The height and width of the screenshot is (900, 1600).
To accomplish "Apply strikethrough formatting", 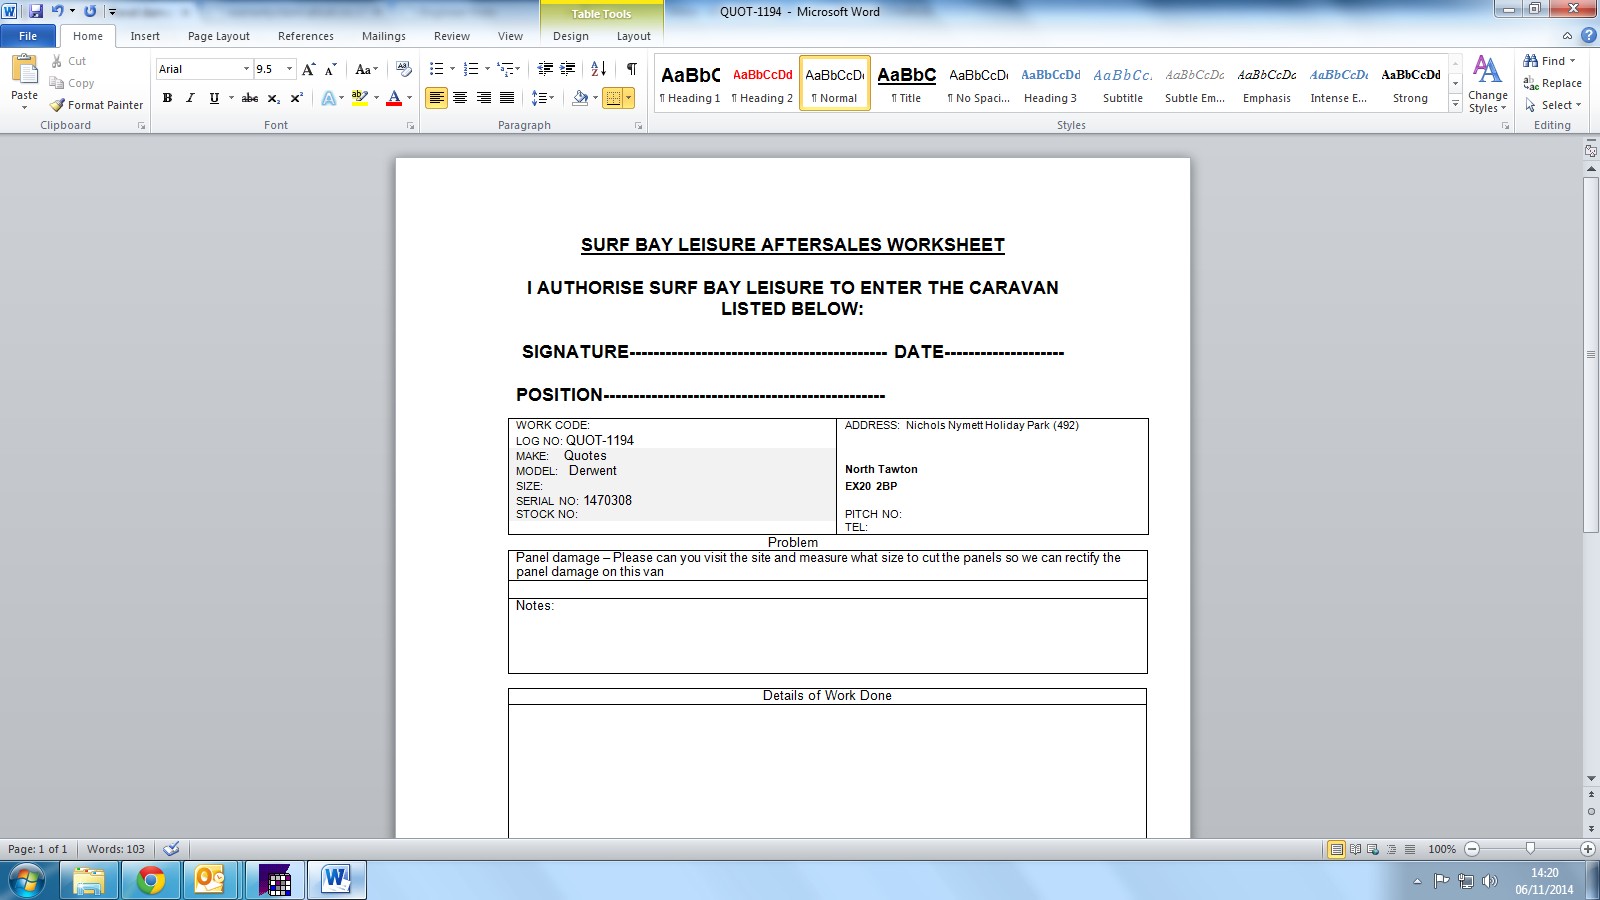I will [x=250, y=98].
